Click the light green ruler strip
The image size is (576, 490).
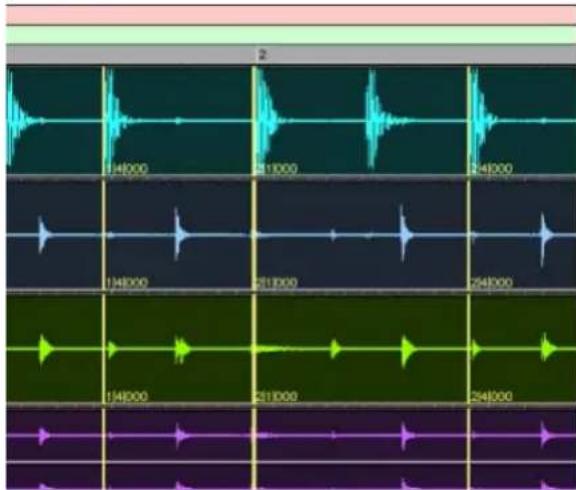[291, 35]
